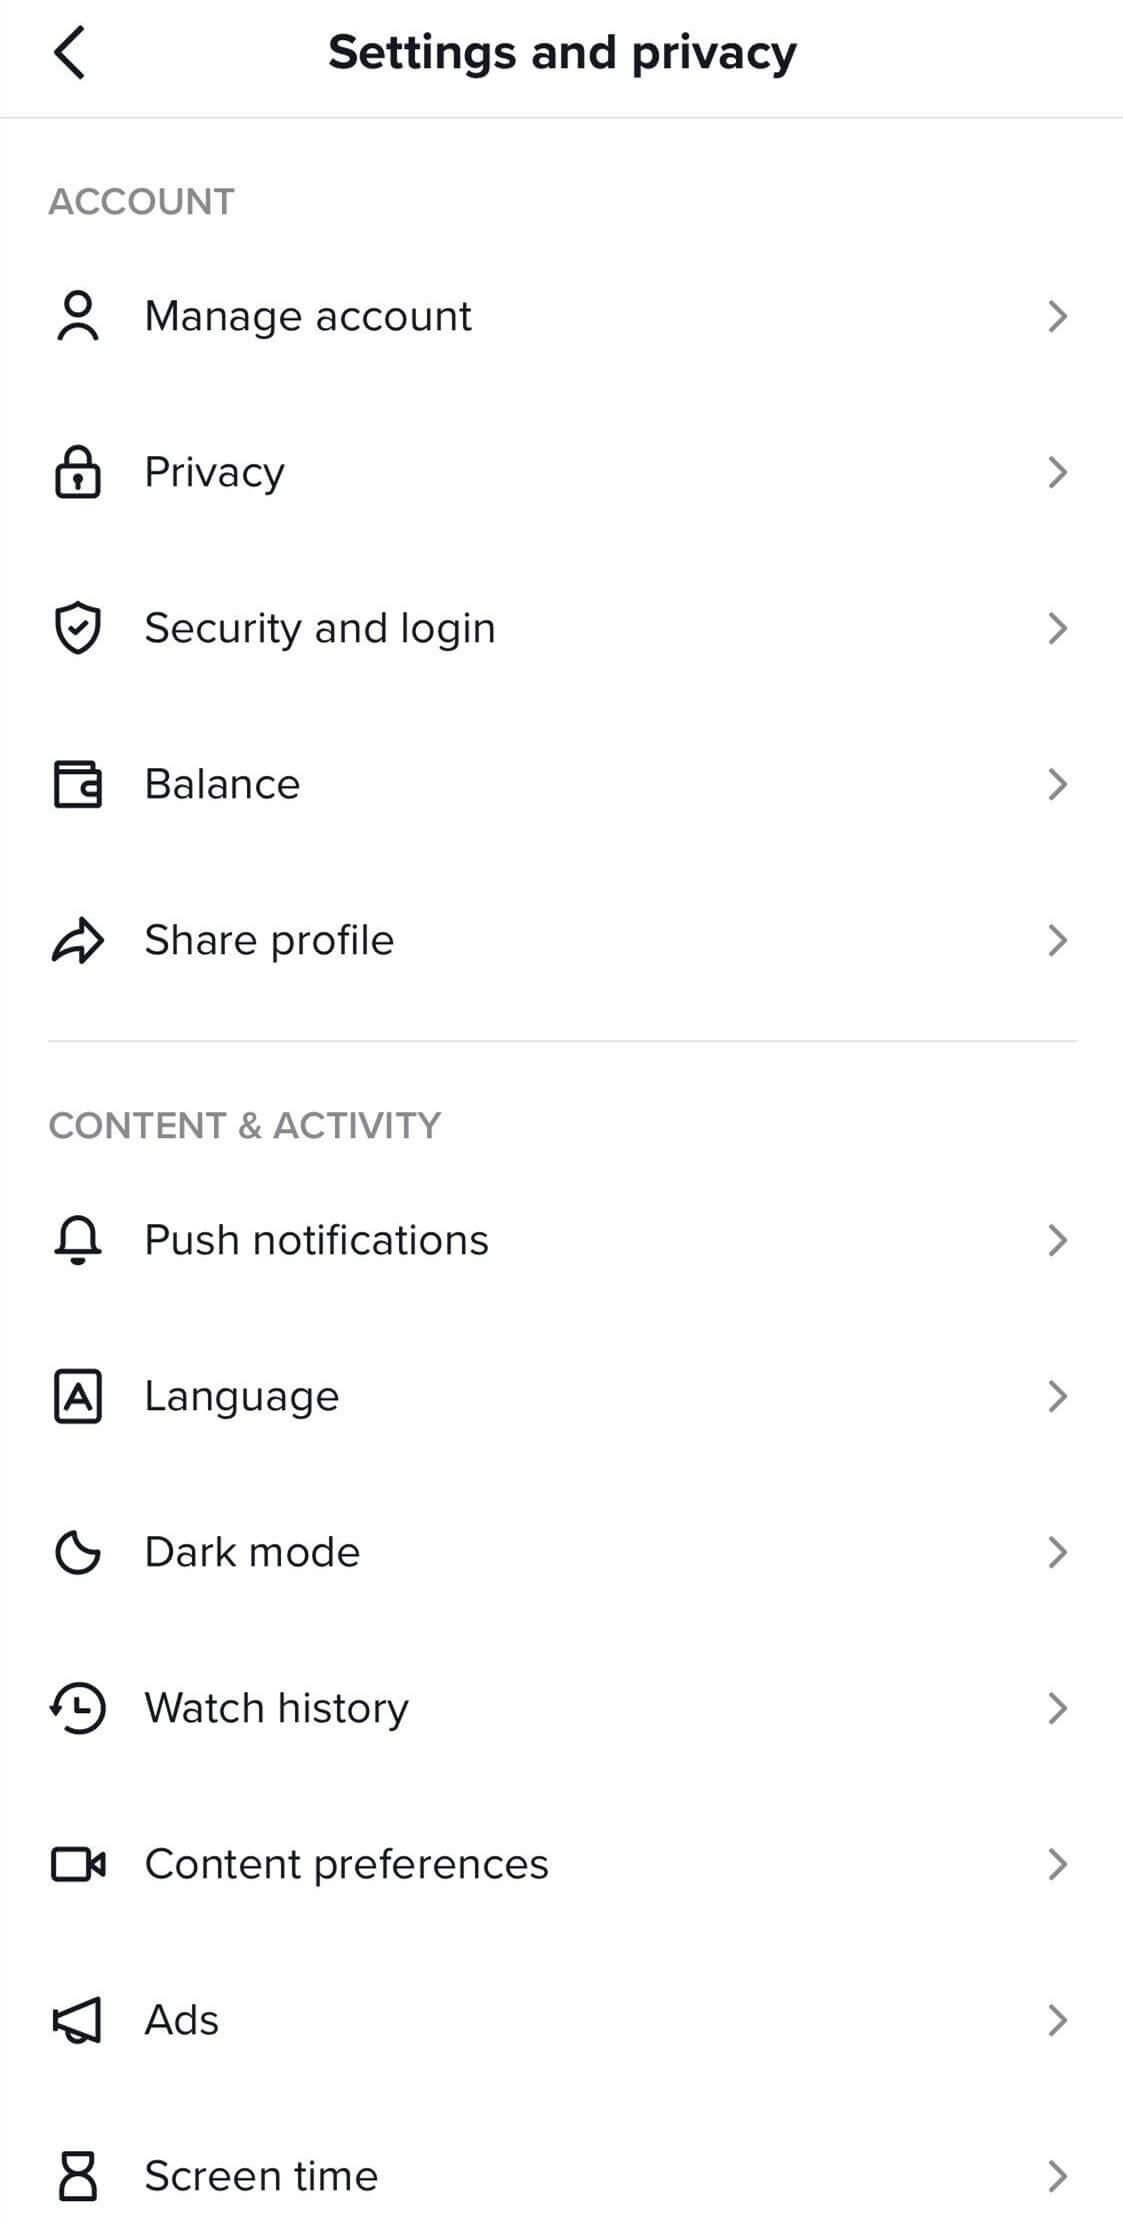Click the shield Security icon
The image size is (1123, 2223).
(x=77, y=628)
